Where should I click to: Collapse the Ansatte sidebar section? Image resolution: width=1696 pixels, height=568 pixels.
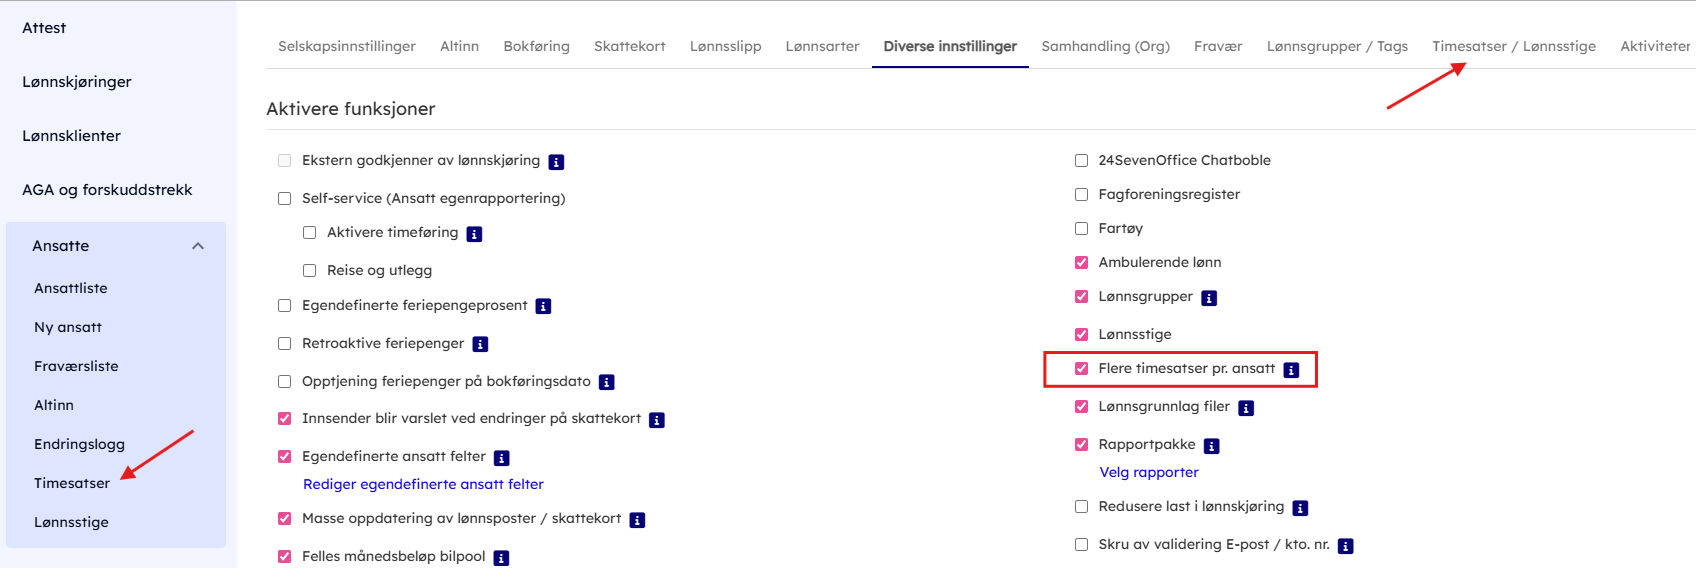198,246
